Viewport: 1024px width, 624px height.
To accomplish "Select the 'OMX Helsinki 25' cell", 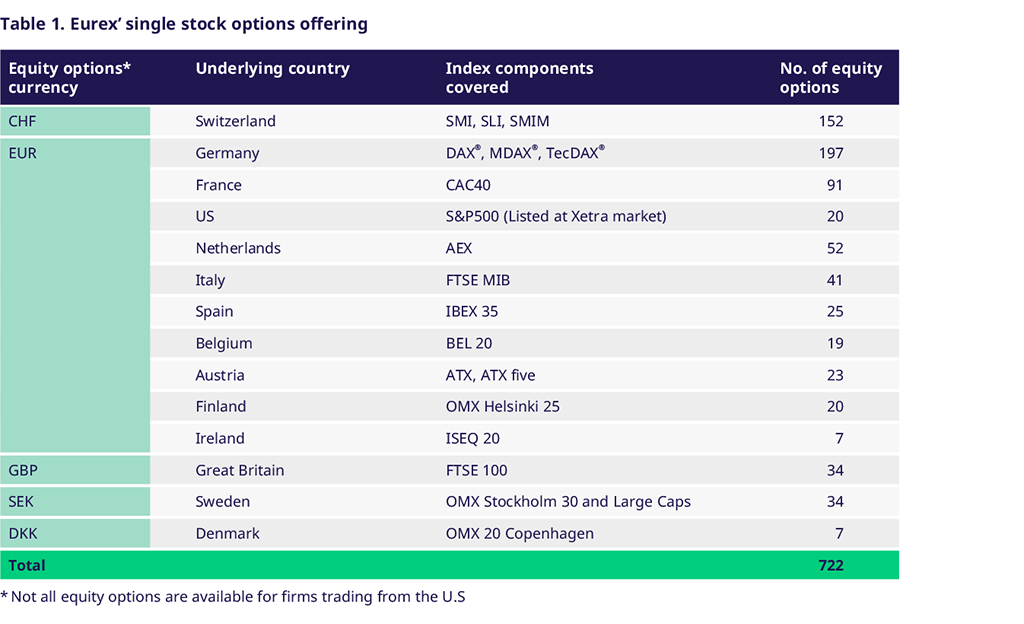I will (505, 407).
